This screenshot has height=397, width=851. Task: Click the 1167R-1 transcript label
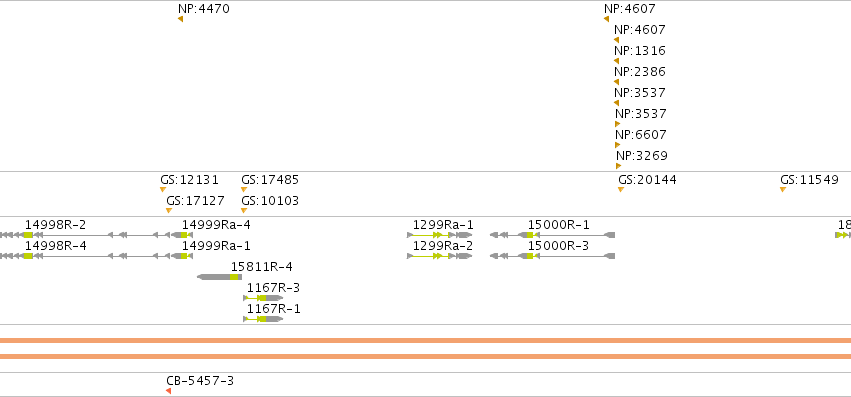(274, 310)
